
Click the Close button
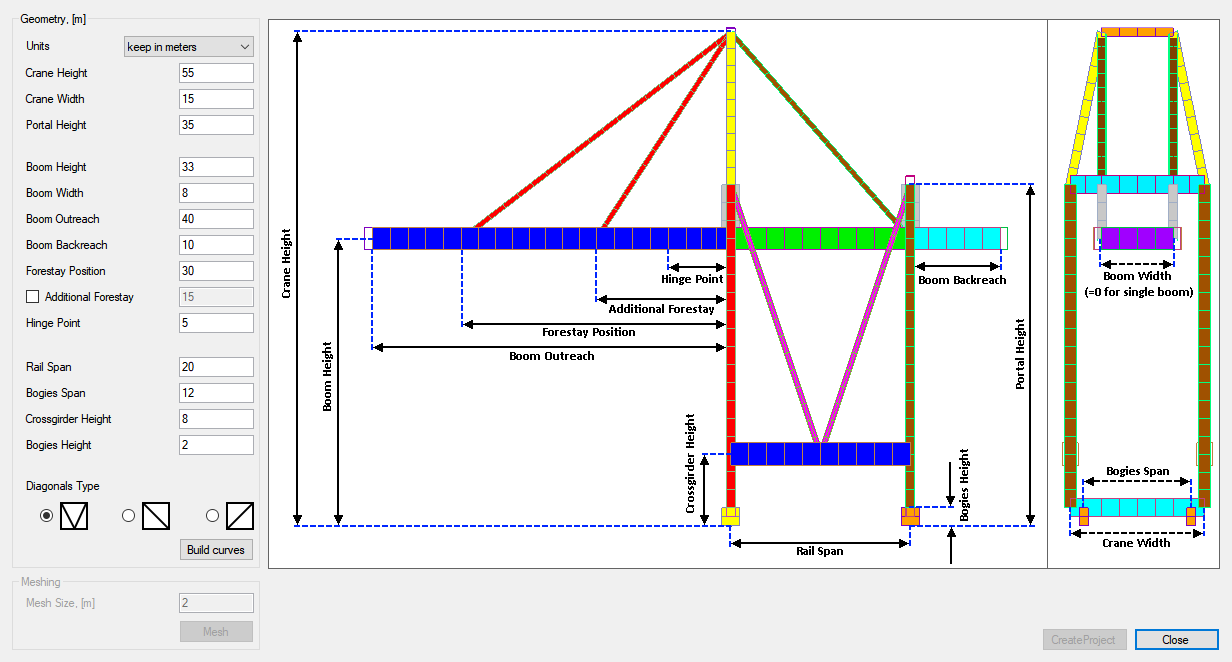coord(1176,639)
